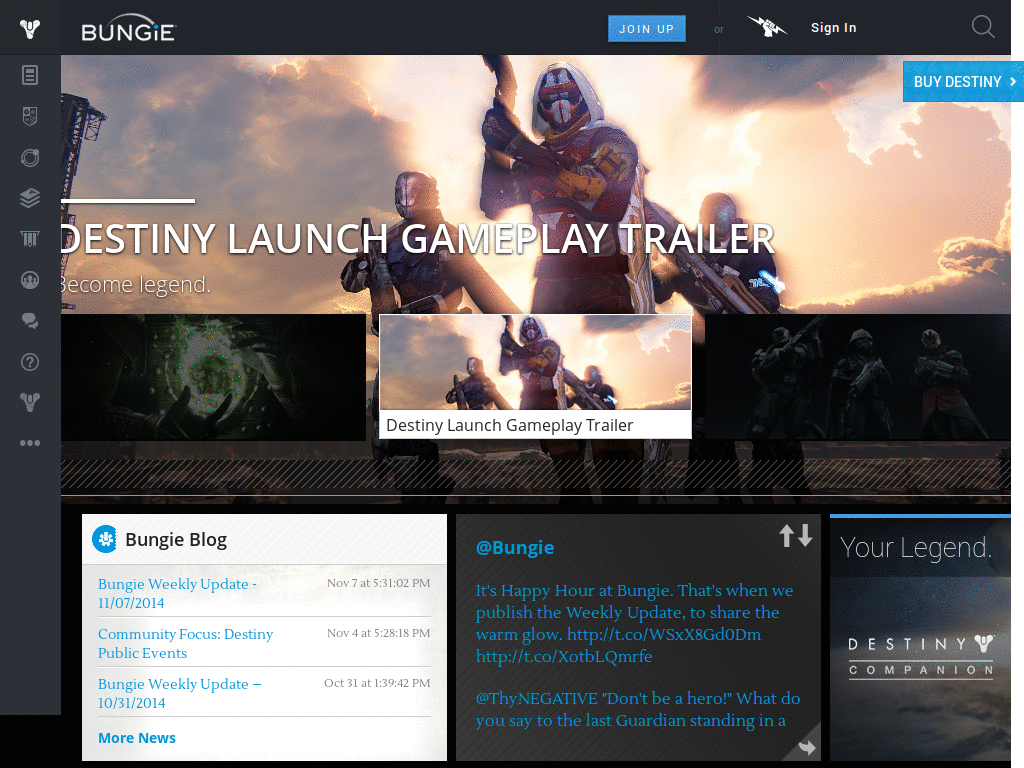Click the search magnifier icon
The height and width of the screenshot is (768, 1024).
point(983,27)
